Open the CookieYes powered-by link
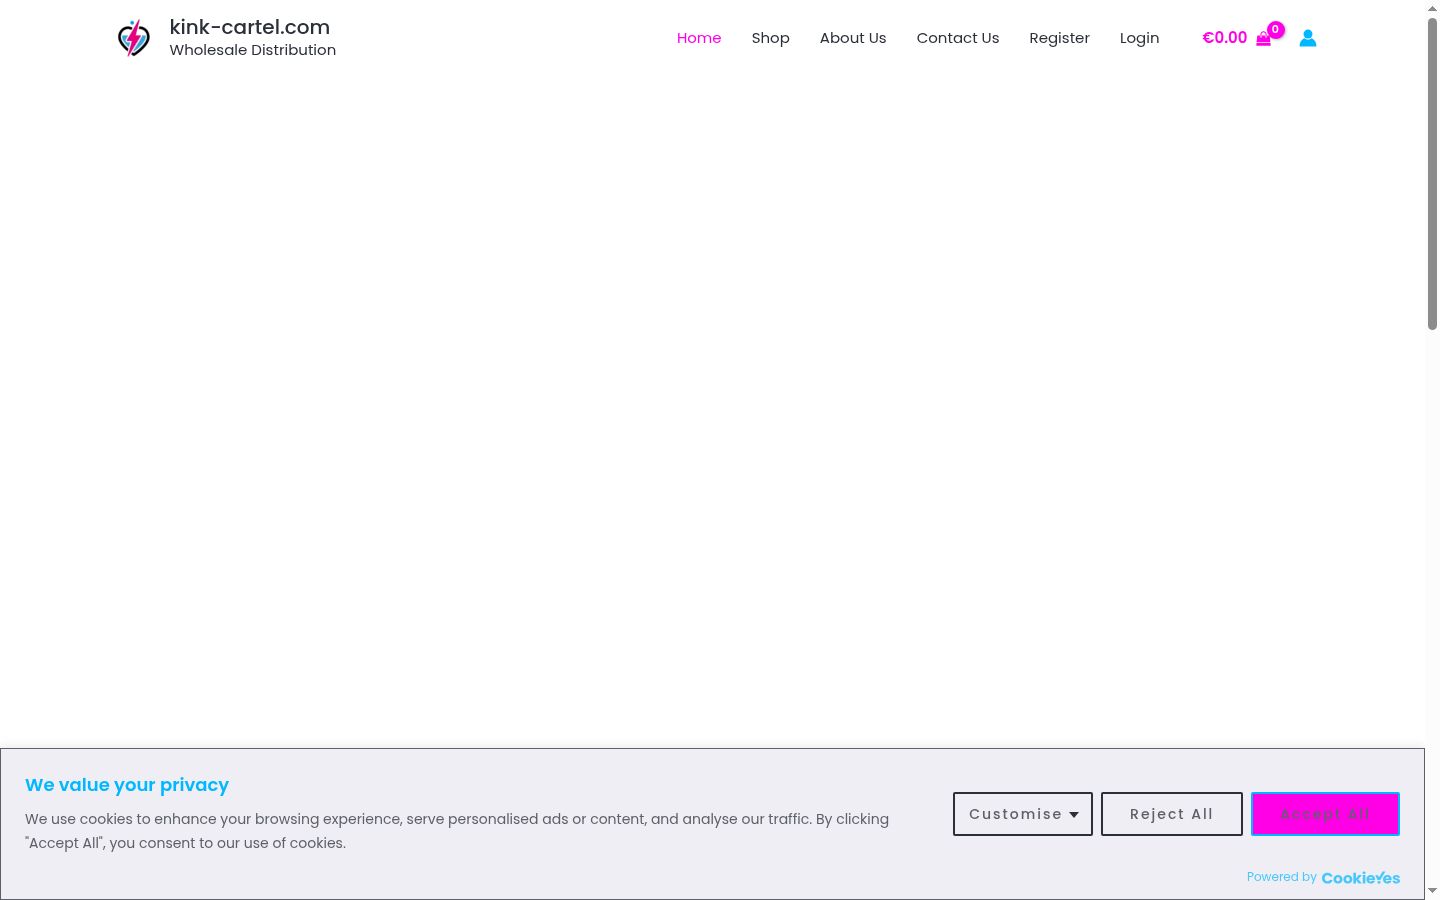 [x=1361, y=878]
